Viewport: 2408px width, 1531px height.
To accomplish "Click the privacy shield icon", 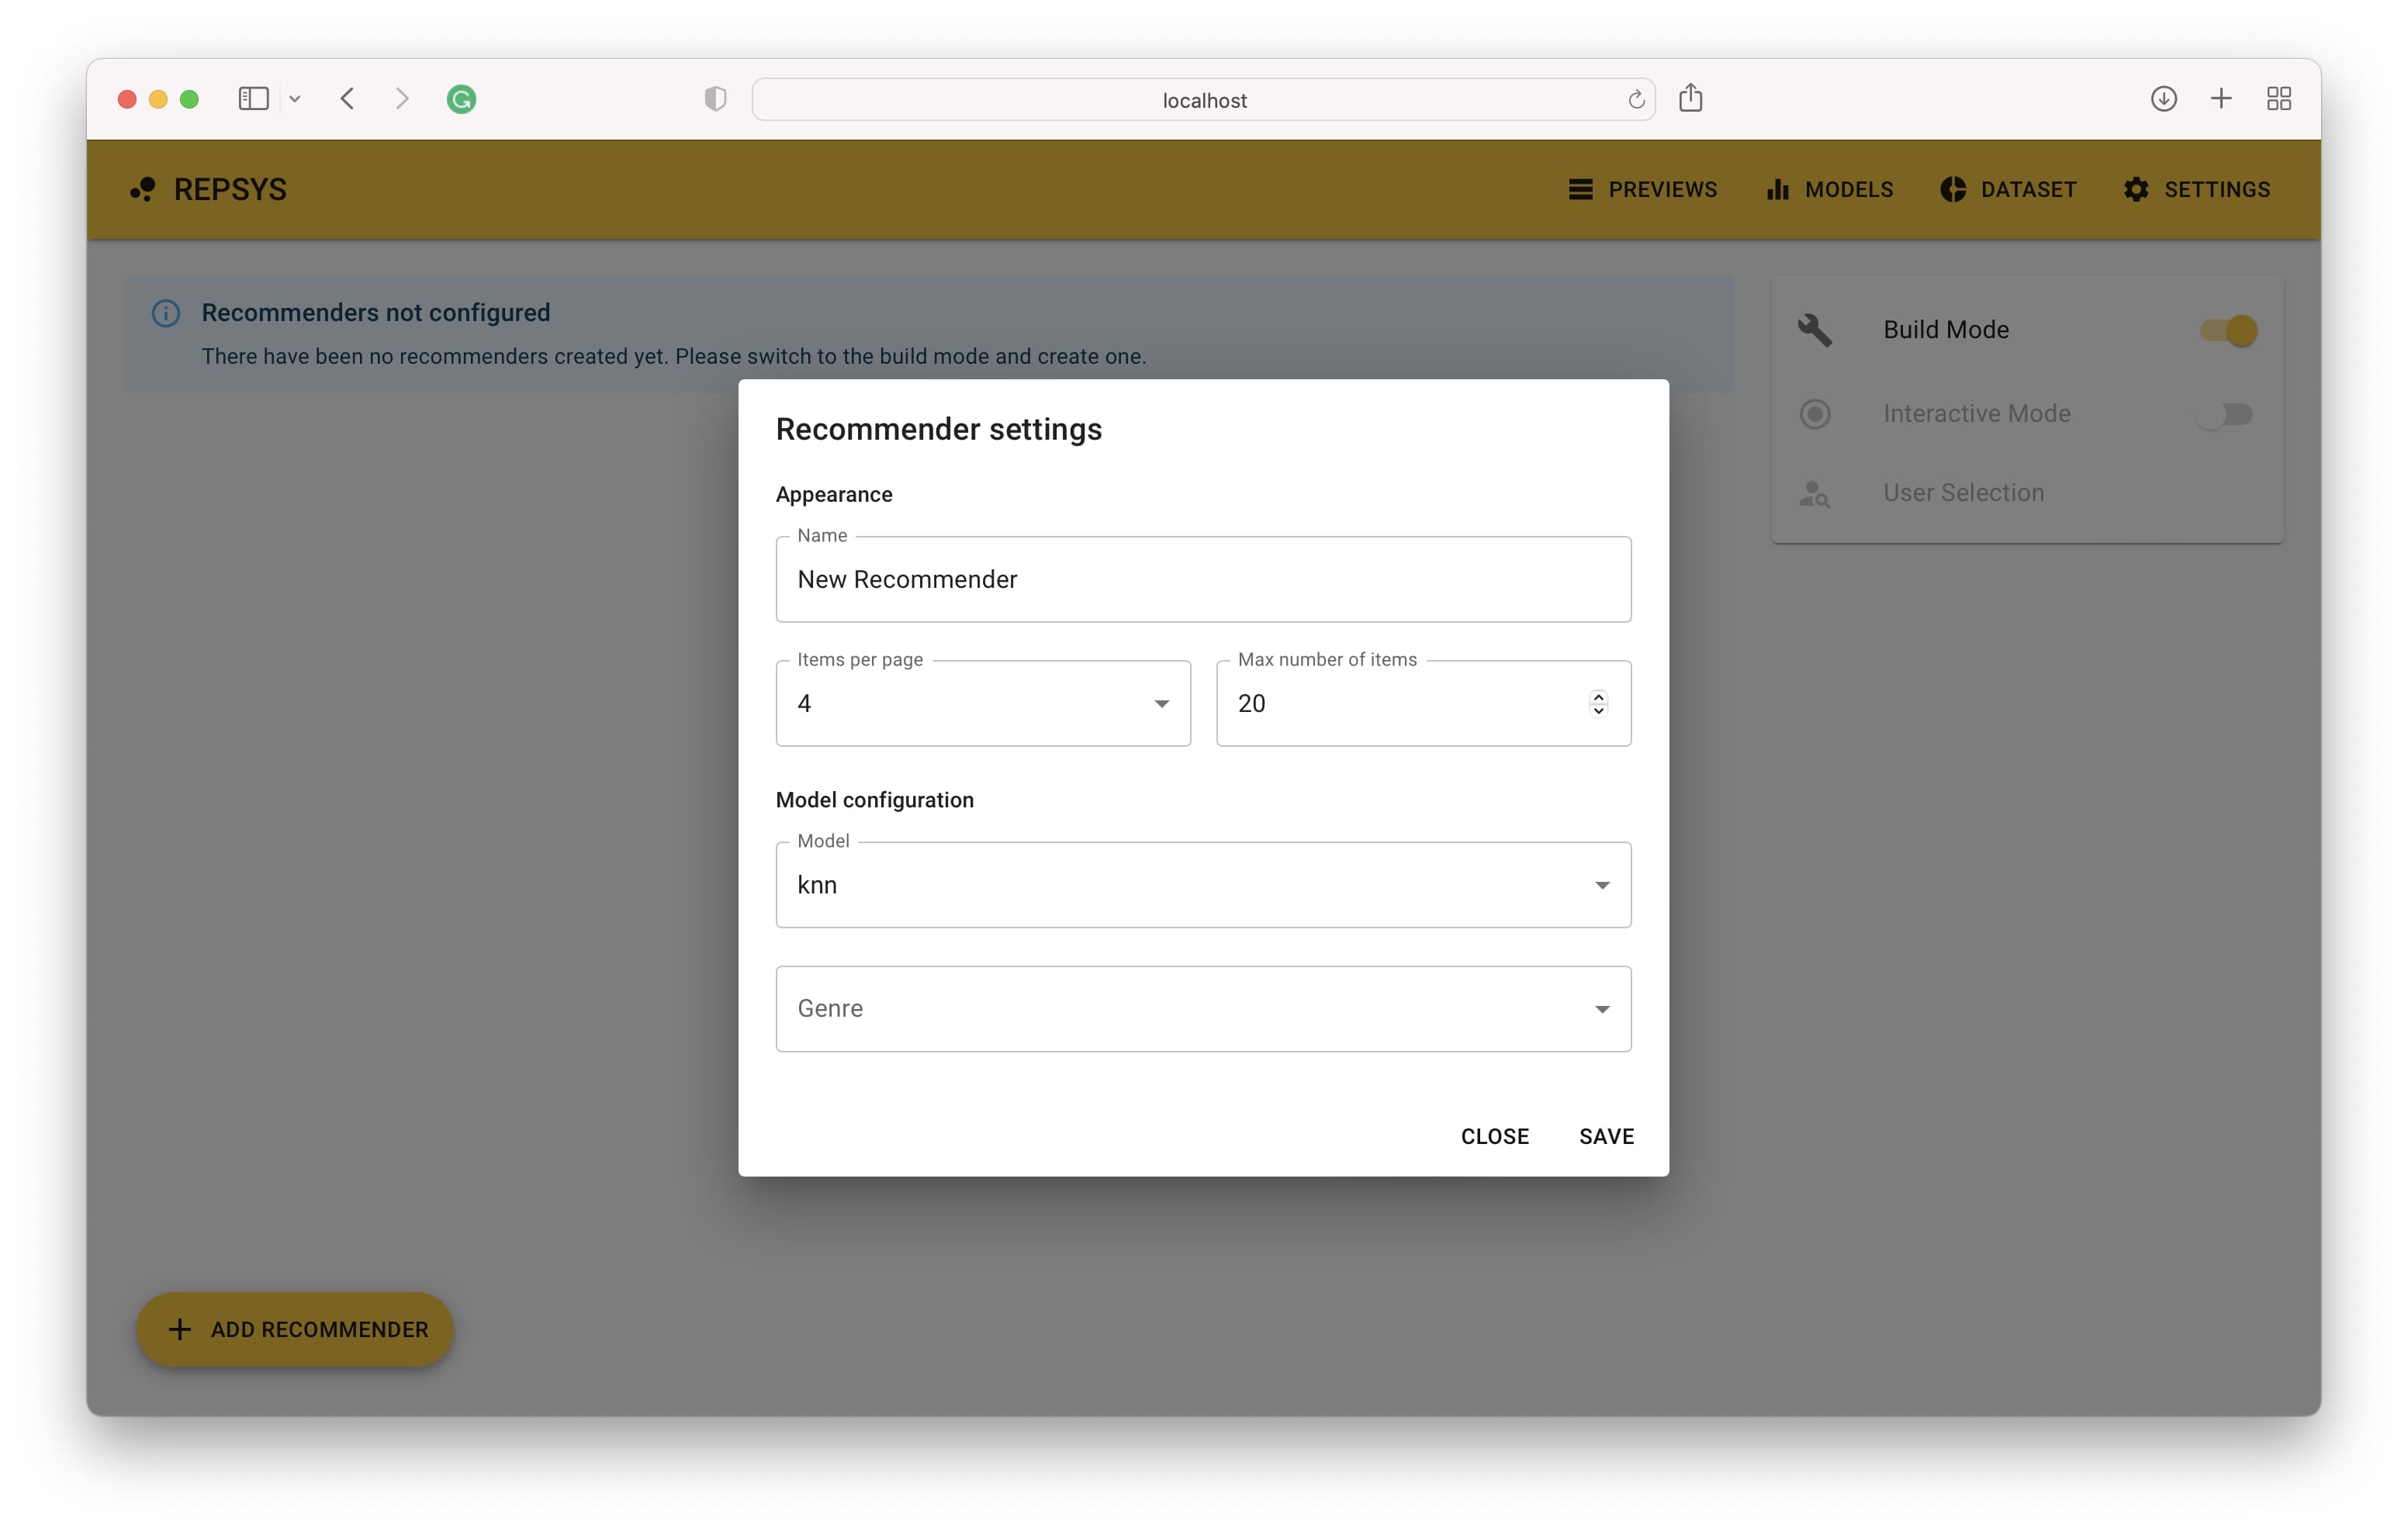I will point(715,99).
